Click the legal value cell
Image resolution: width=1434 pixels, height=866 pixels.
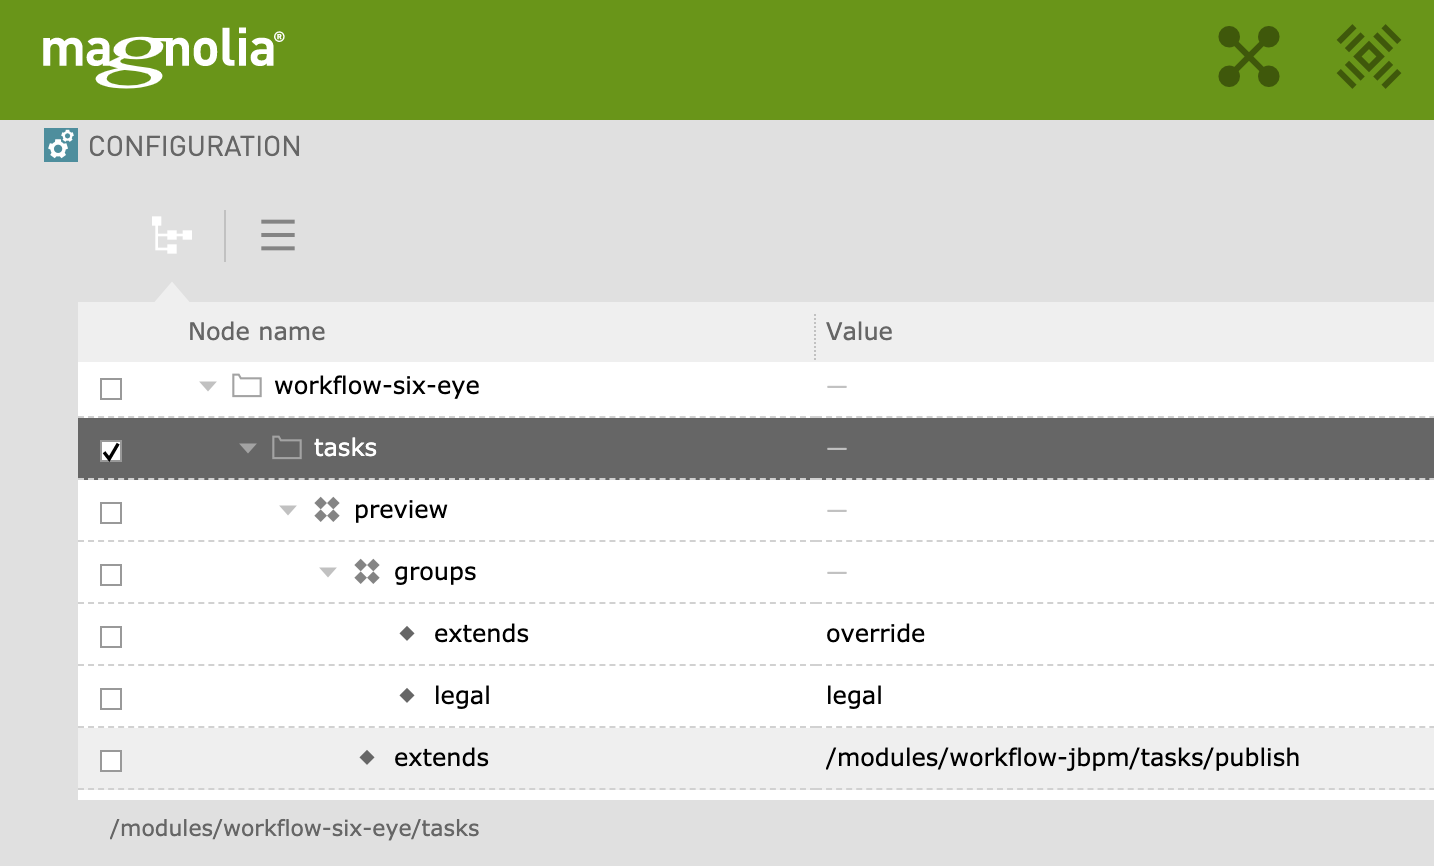tap(854, 696)
